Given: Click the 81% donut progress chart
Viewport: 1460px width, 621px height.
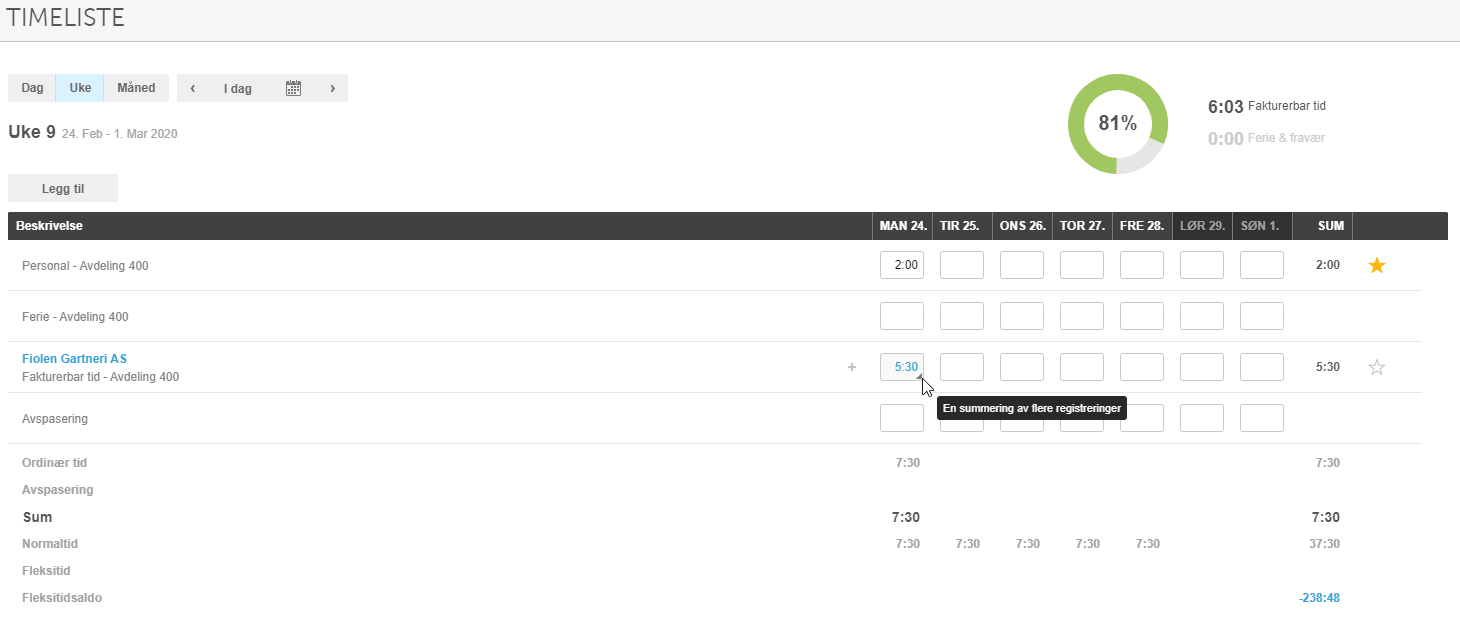Looking at the screenshot, I should pos(1118,124).
